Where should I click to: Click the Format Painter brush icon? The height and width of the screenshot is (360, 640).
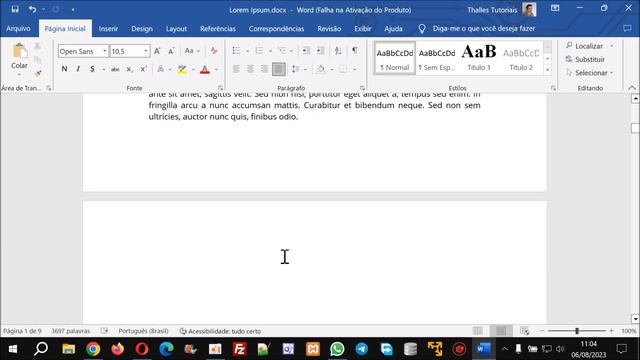tap(38, 73)
